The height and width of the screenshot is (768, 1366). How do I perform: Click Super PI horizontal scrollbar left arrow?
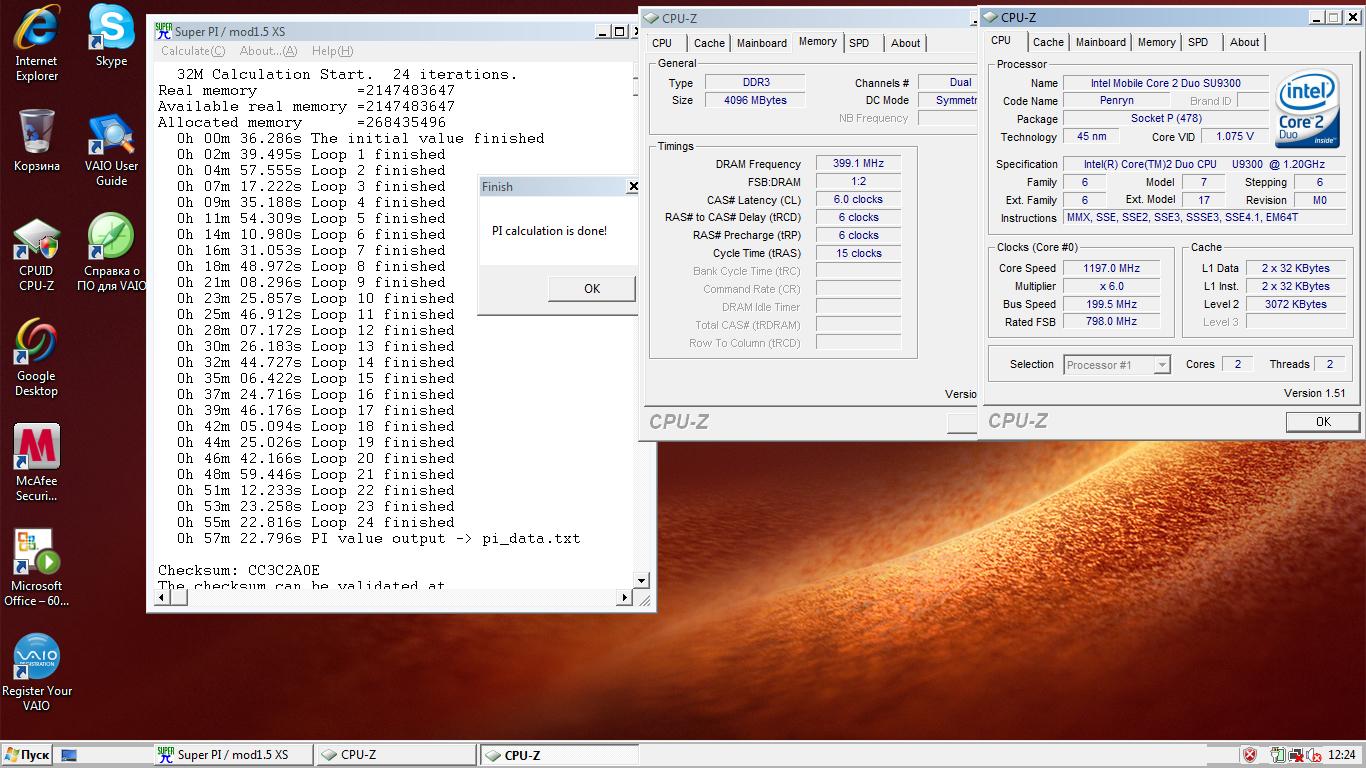pyautogui.click(x=161, y=598)
